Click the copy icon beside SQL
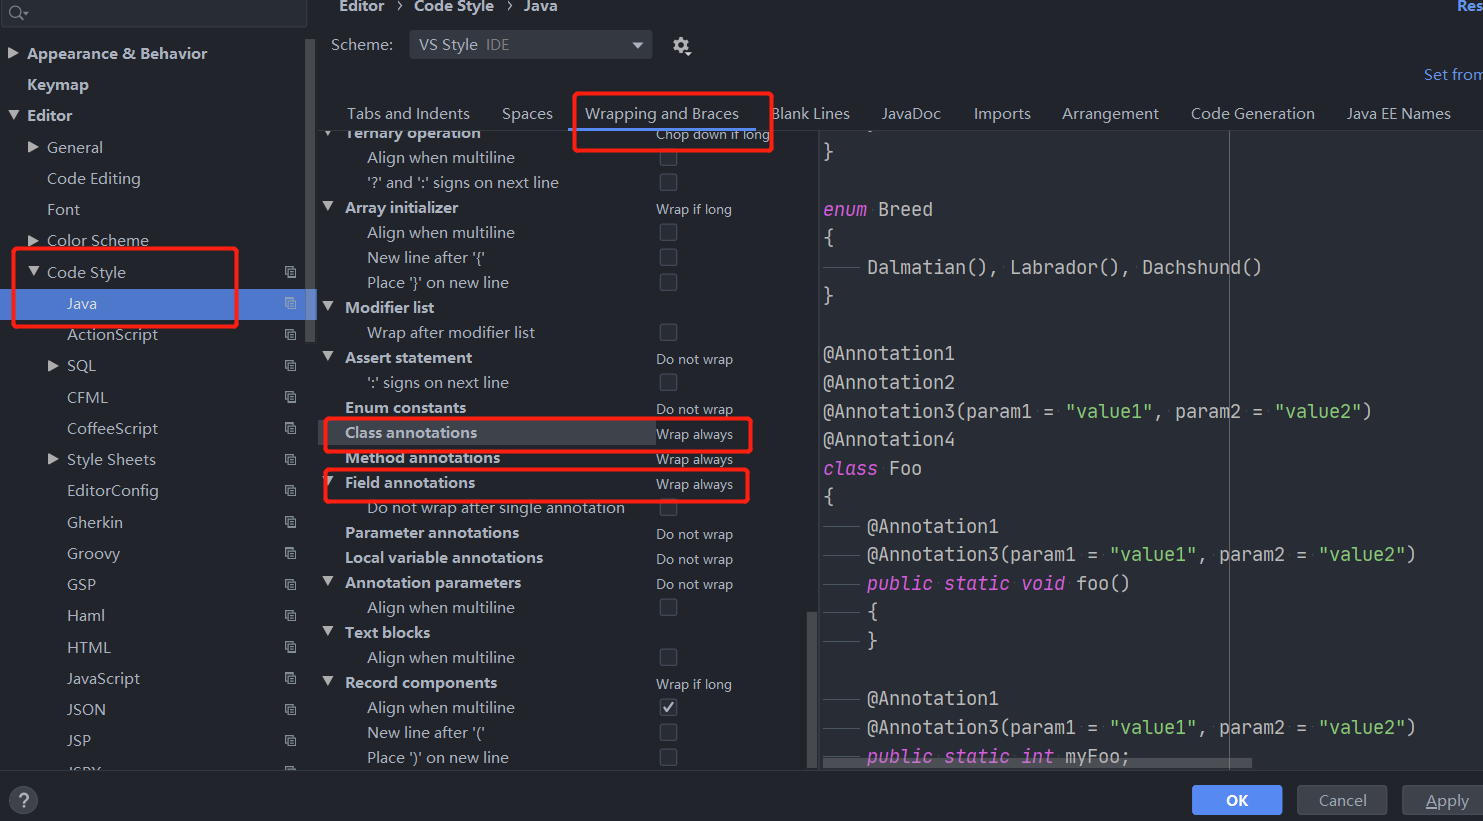Screen dimensions: 1483x821 coord(290,365)
